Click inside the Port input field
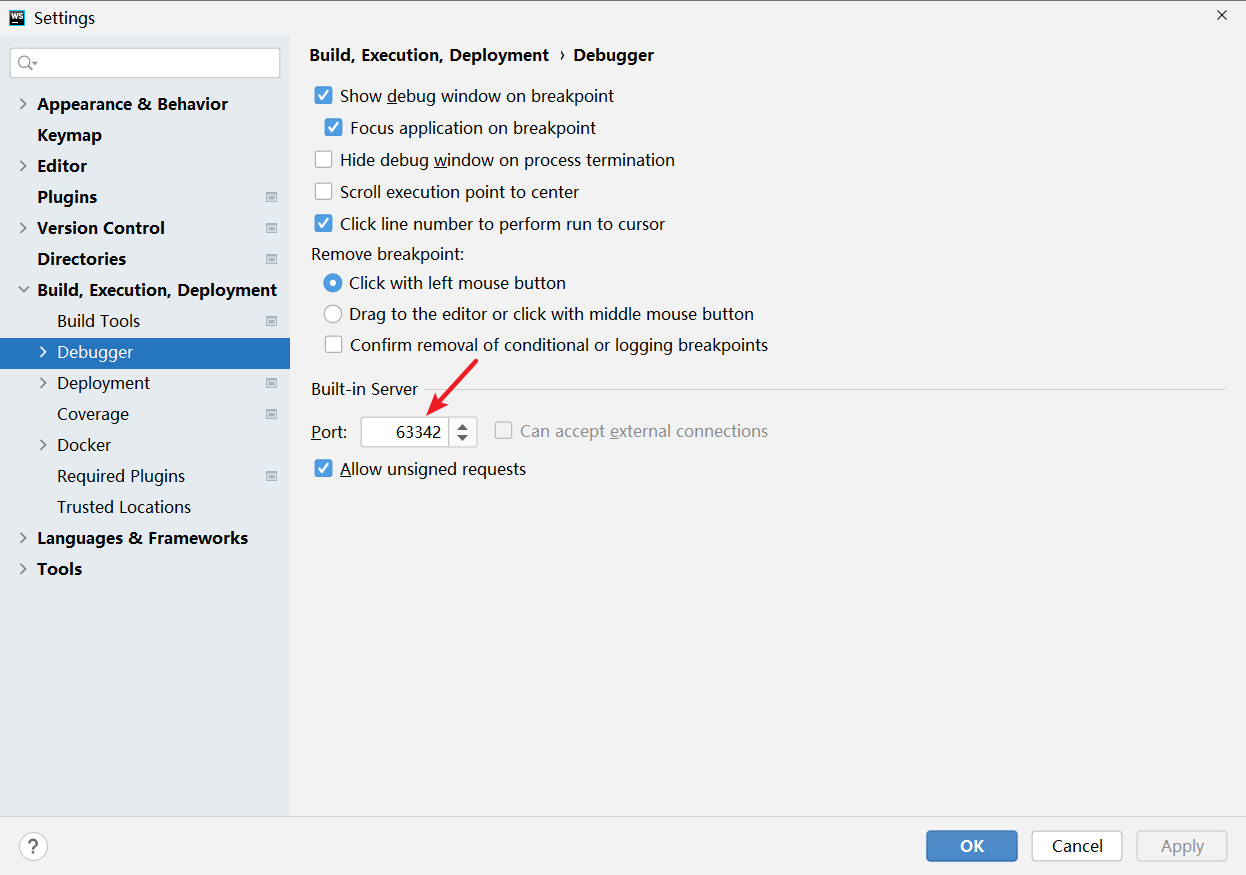Image resolution: width=1246 pixels, height=875 pixels. pos(403,431)
